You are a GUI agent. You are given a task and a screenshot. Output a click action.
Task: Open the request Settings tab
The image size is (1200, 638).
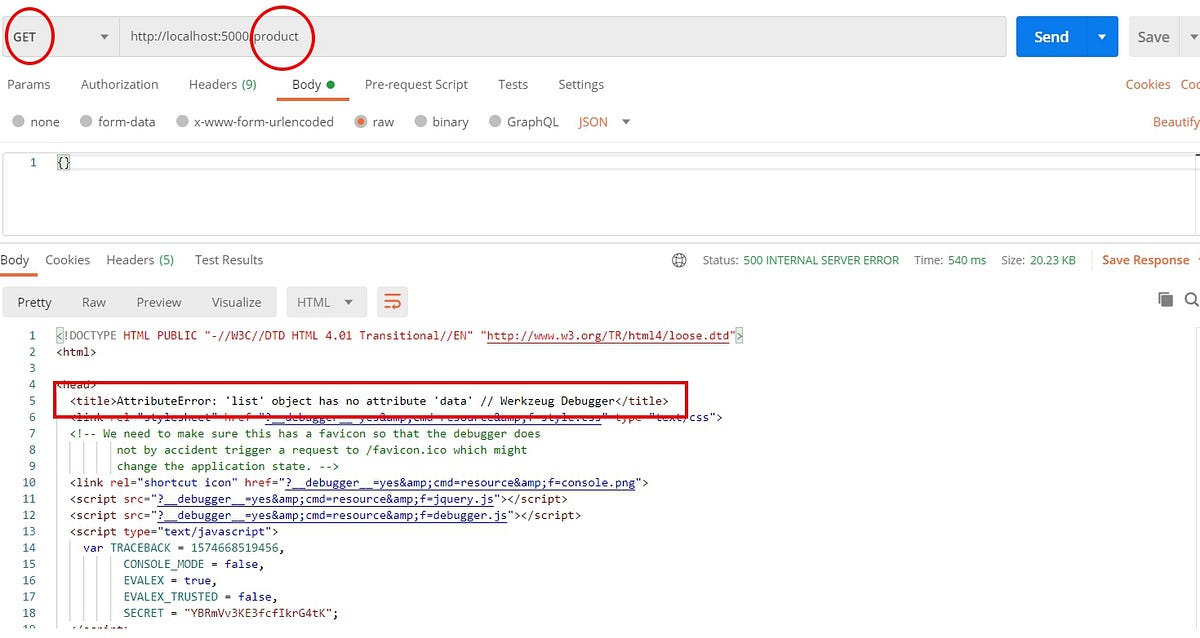tap(581, 85)
